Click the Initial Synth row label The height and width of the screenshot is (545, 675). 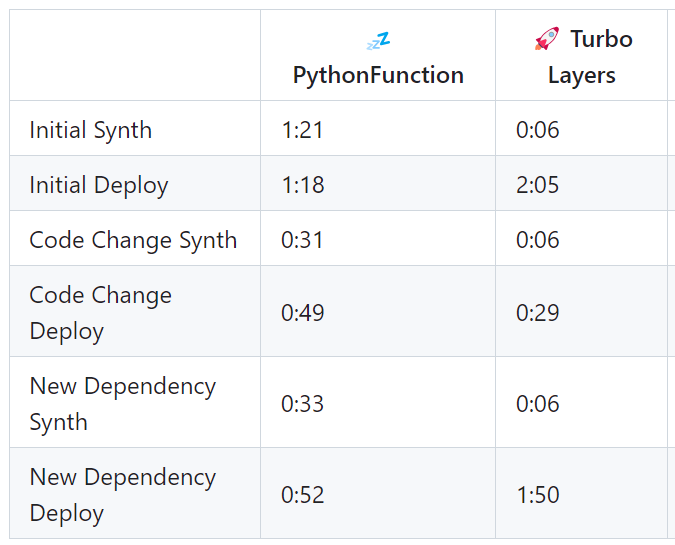coord(91,130)
